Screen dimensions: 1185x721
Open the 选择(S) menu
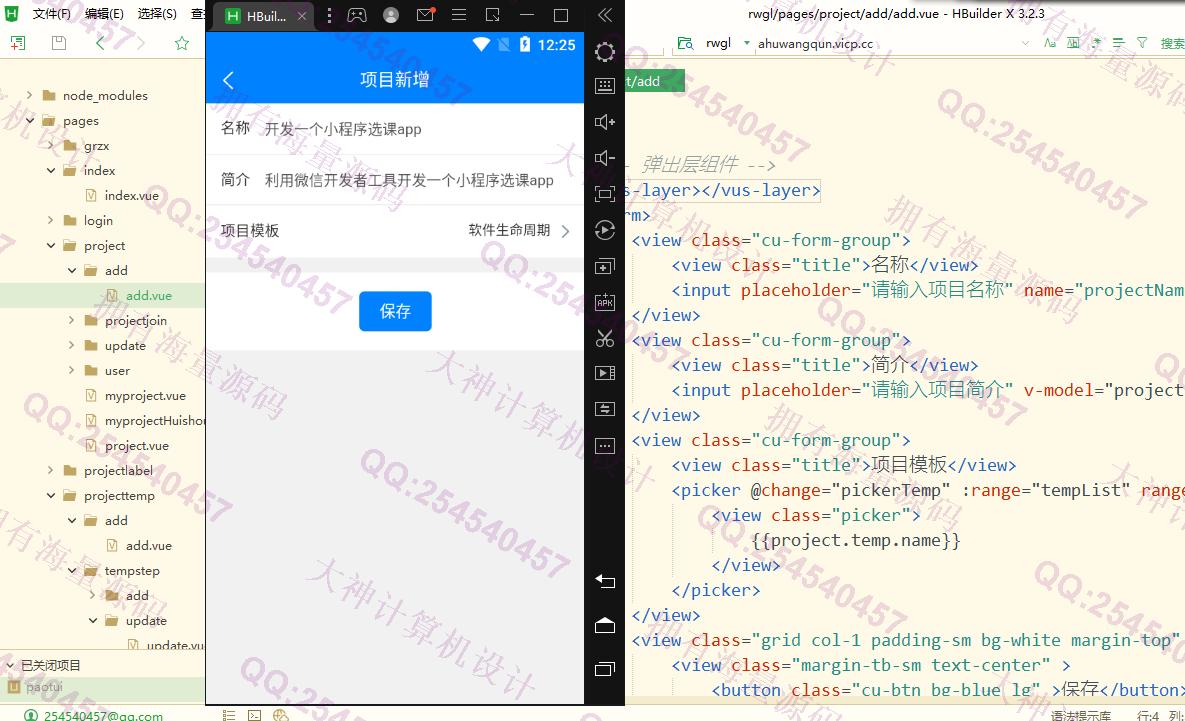[157, 14]
